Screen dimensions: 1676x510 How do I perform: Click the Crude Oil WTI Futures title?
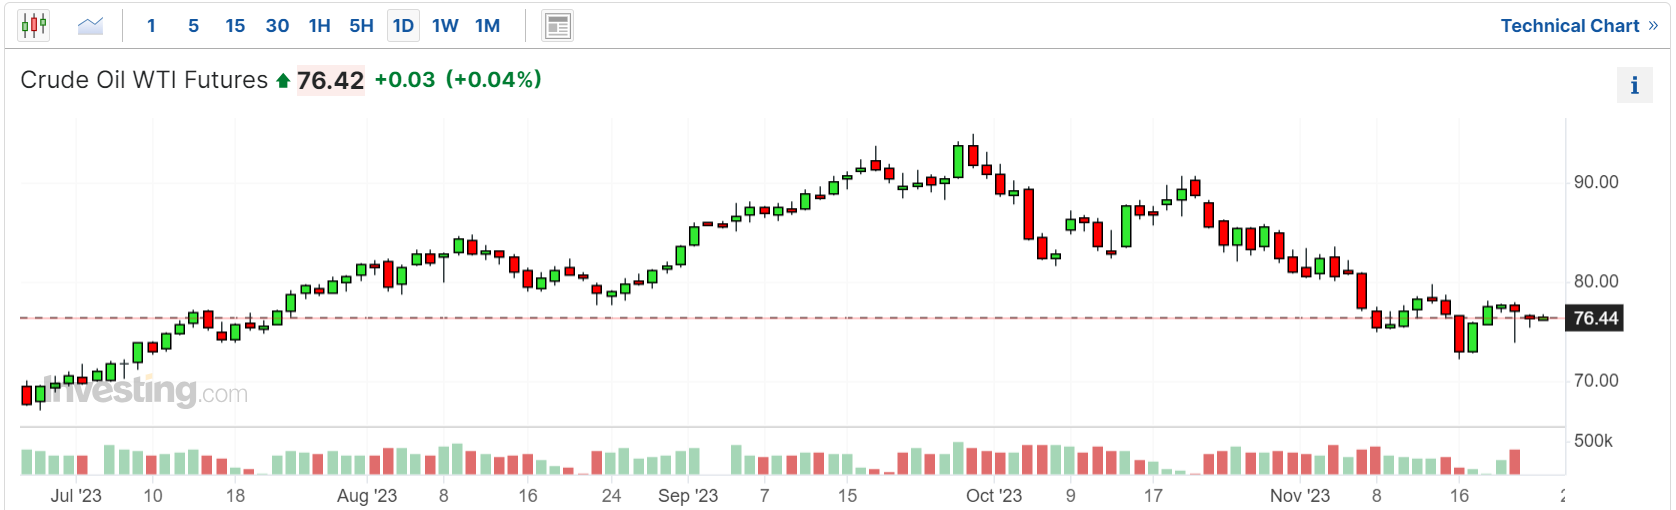(144, 80)
